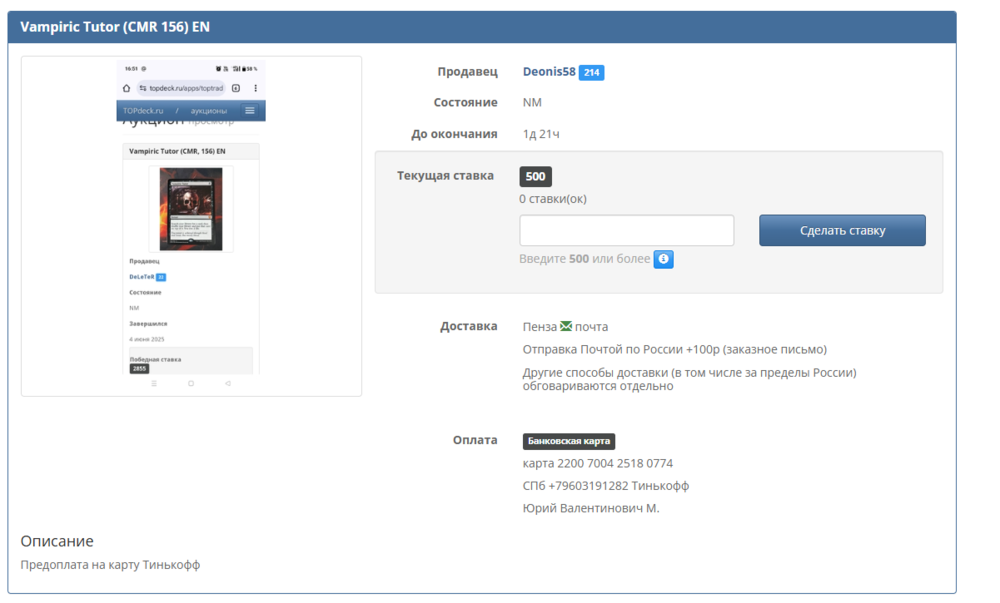Click the bid amount input field
Viewport: 1000px width, 603px height.
(x=626, y=230)
